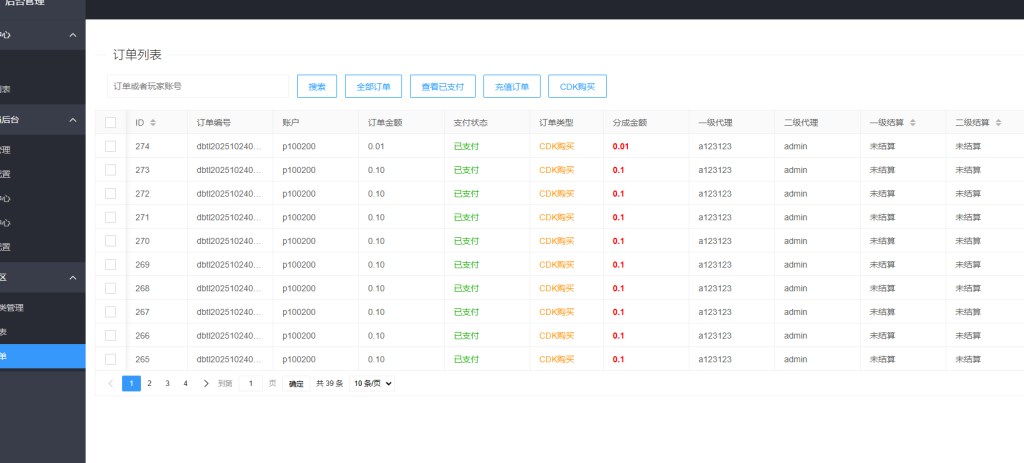Collapse the top sidebar menu group chevron
The image size is (1024, 463).
[72, 35]
